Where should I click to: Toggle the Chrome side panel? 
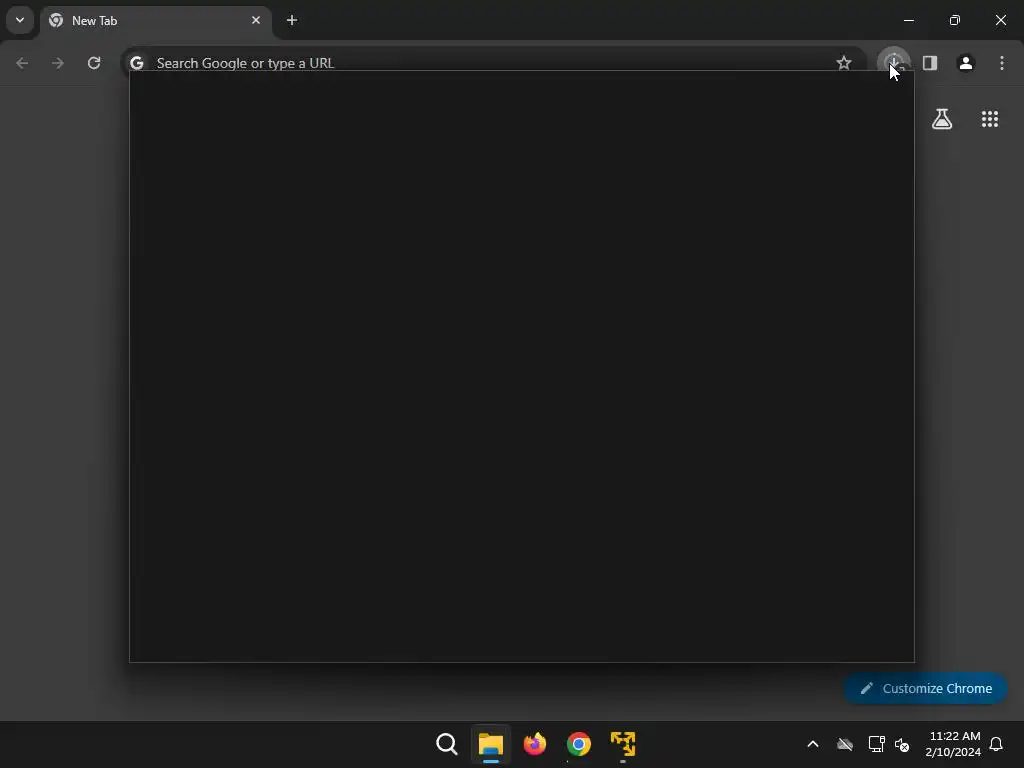tap(930, 63)
